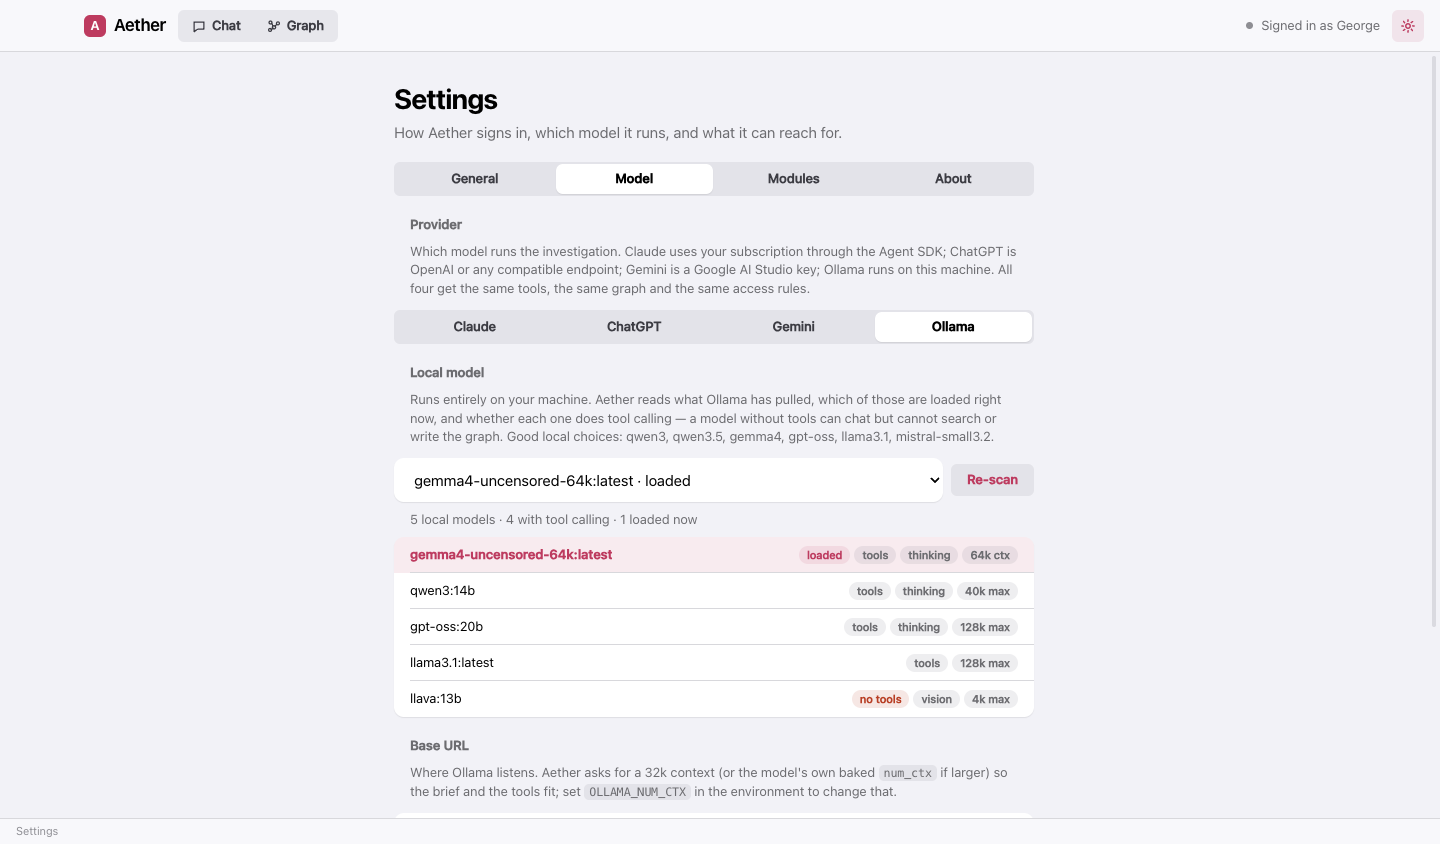The width and height of the screenshot is (1440, 844).
Task: Click the red 'loaded' badge
Action: pyautogui.click(x=824, y=555)
